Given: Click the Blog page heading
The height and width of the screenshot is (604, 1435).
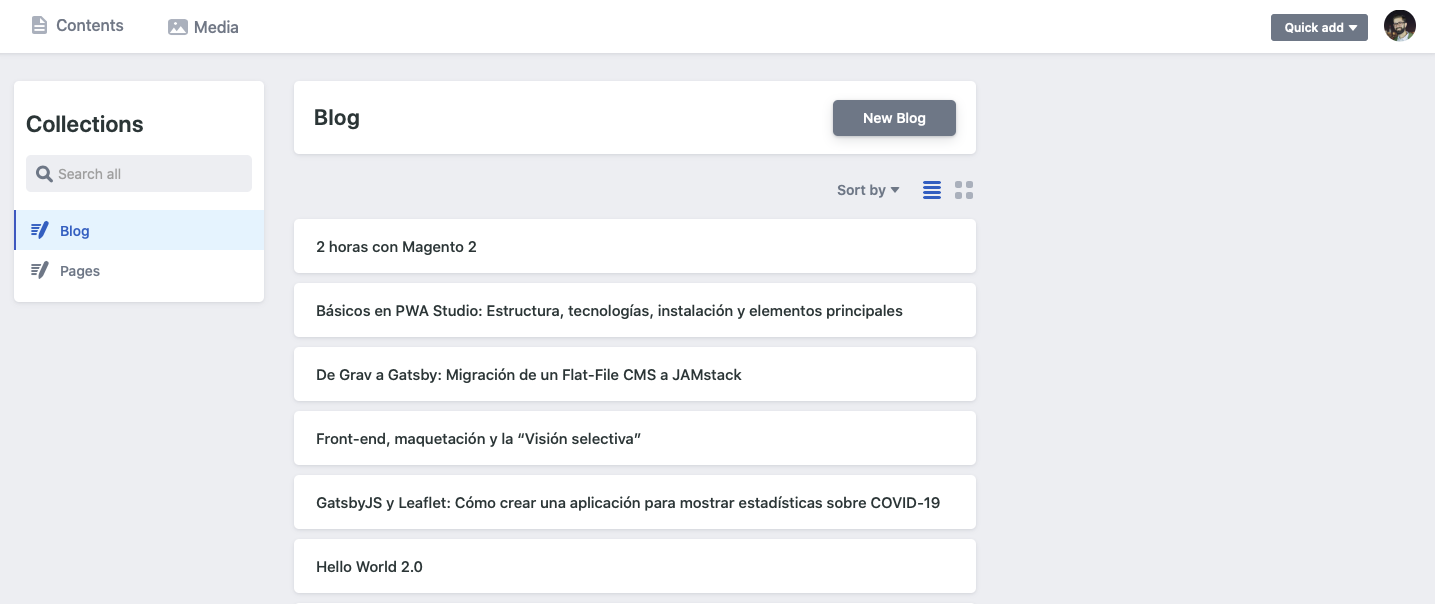Looking at the screenshot, I should tap(337, 118).
